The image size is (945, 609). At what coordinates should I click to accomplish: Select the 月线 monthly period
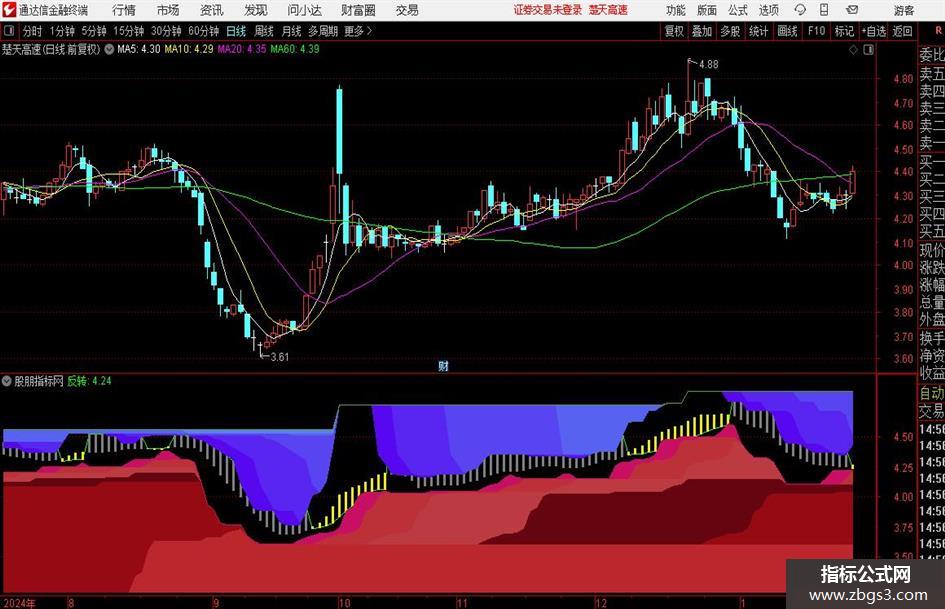point(292,31)
